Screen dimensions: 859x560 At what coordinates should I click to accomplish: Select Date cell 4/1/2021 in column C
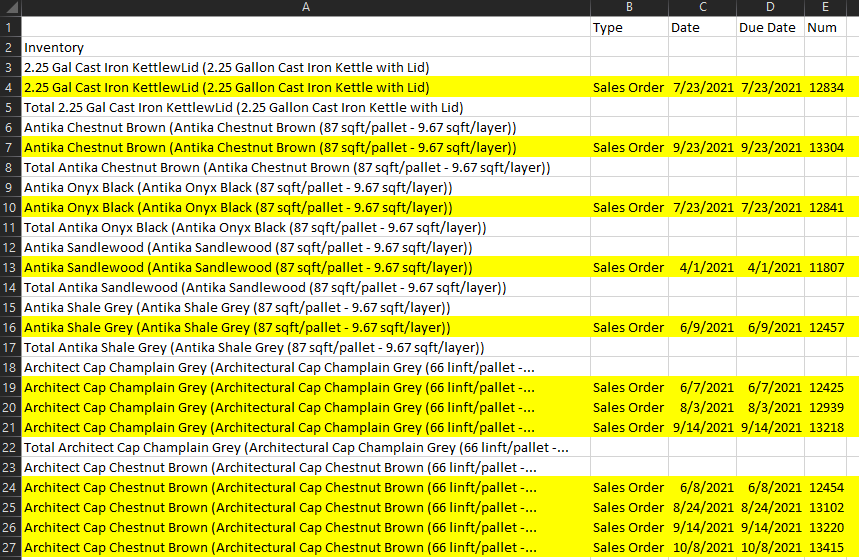pos(702,267)
